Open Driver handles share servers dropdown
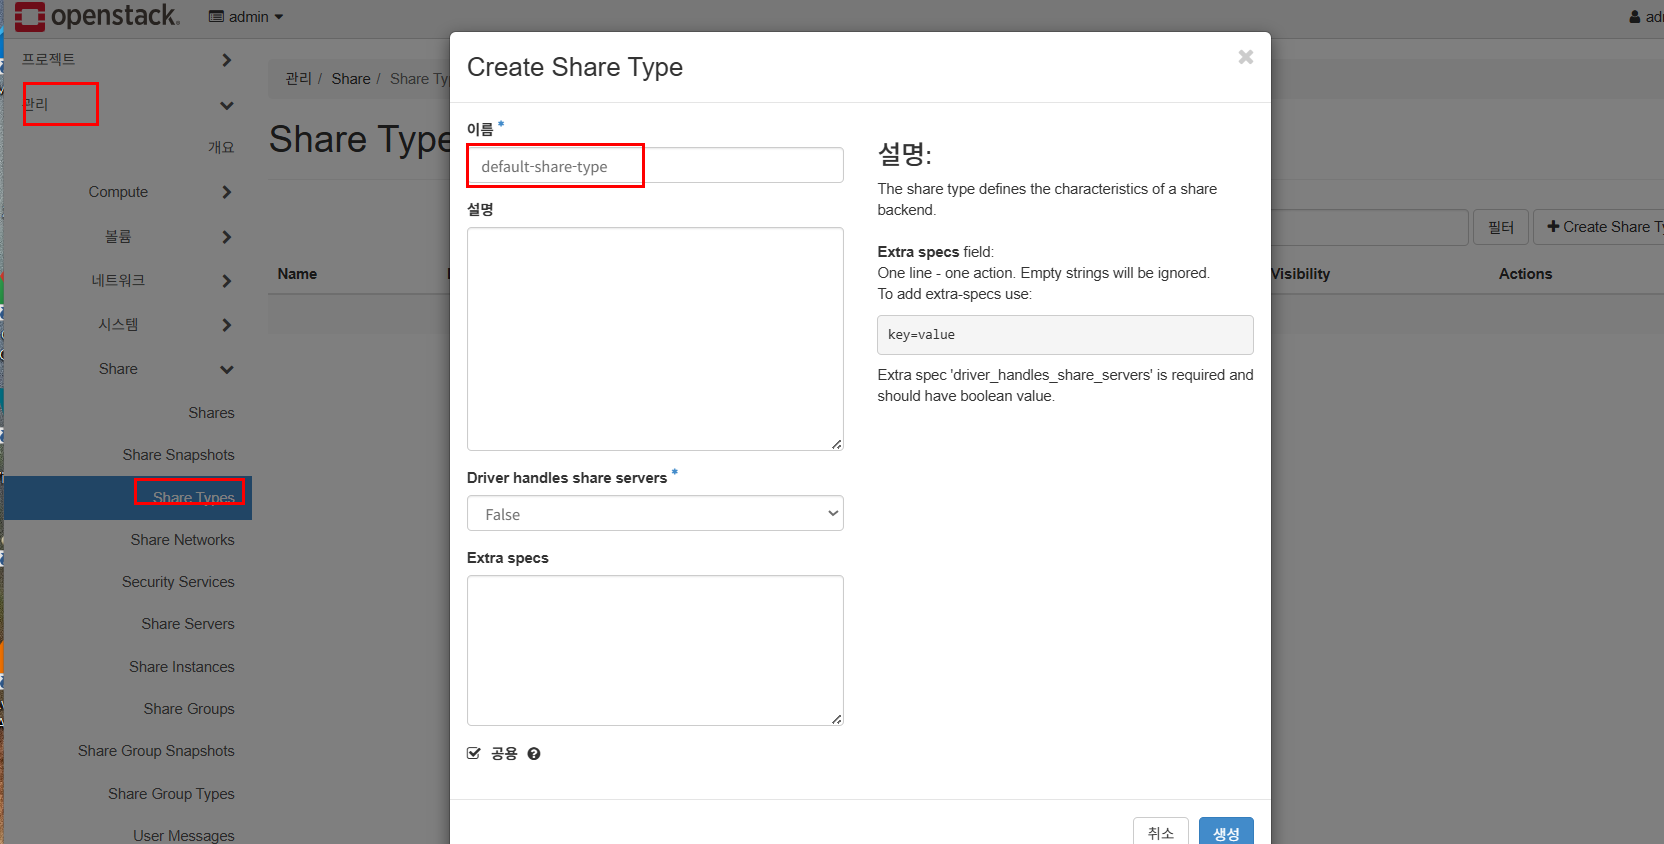 [x=655, y=514]
